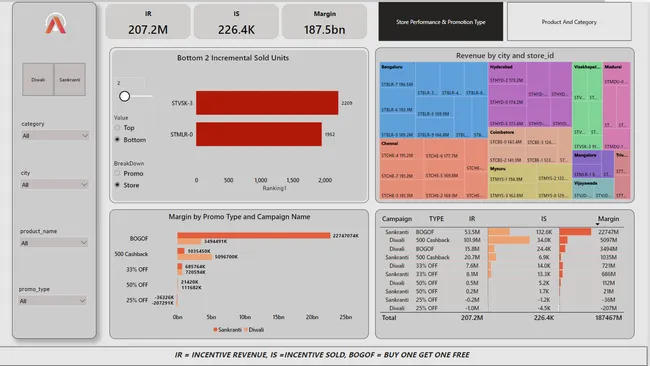Click the BOGOF axis label in margin chart
Viewport: 650px width, 366px height.
138,238
